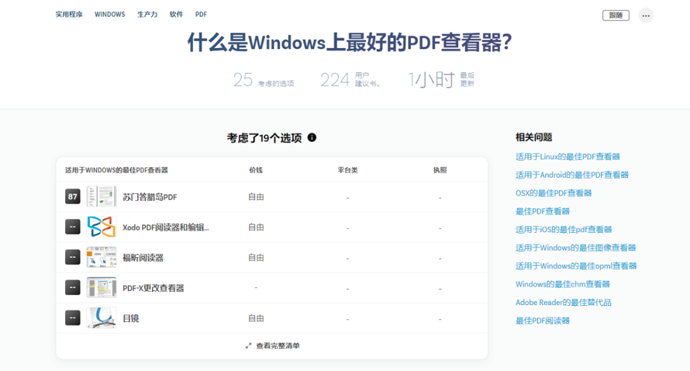The width and height of the screenshot is (690, 371).
Task: Click the PDF-X更改查看器 thumbnail
Action: [101, 287]
